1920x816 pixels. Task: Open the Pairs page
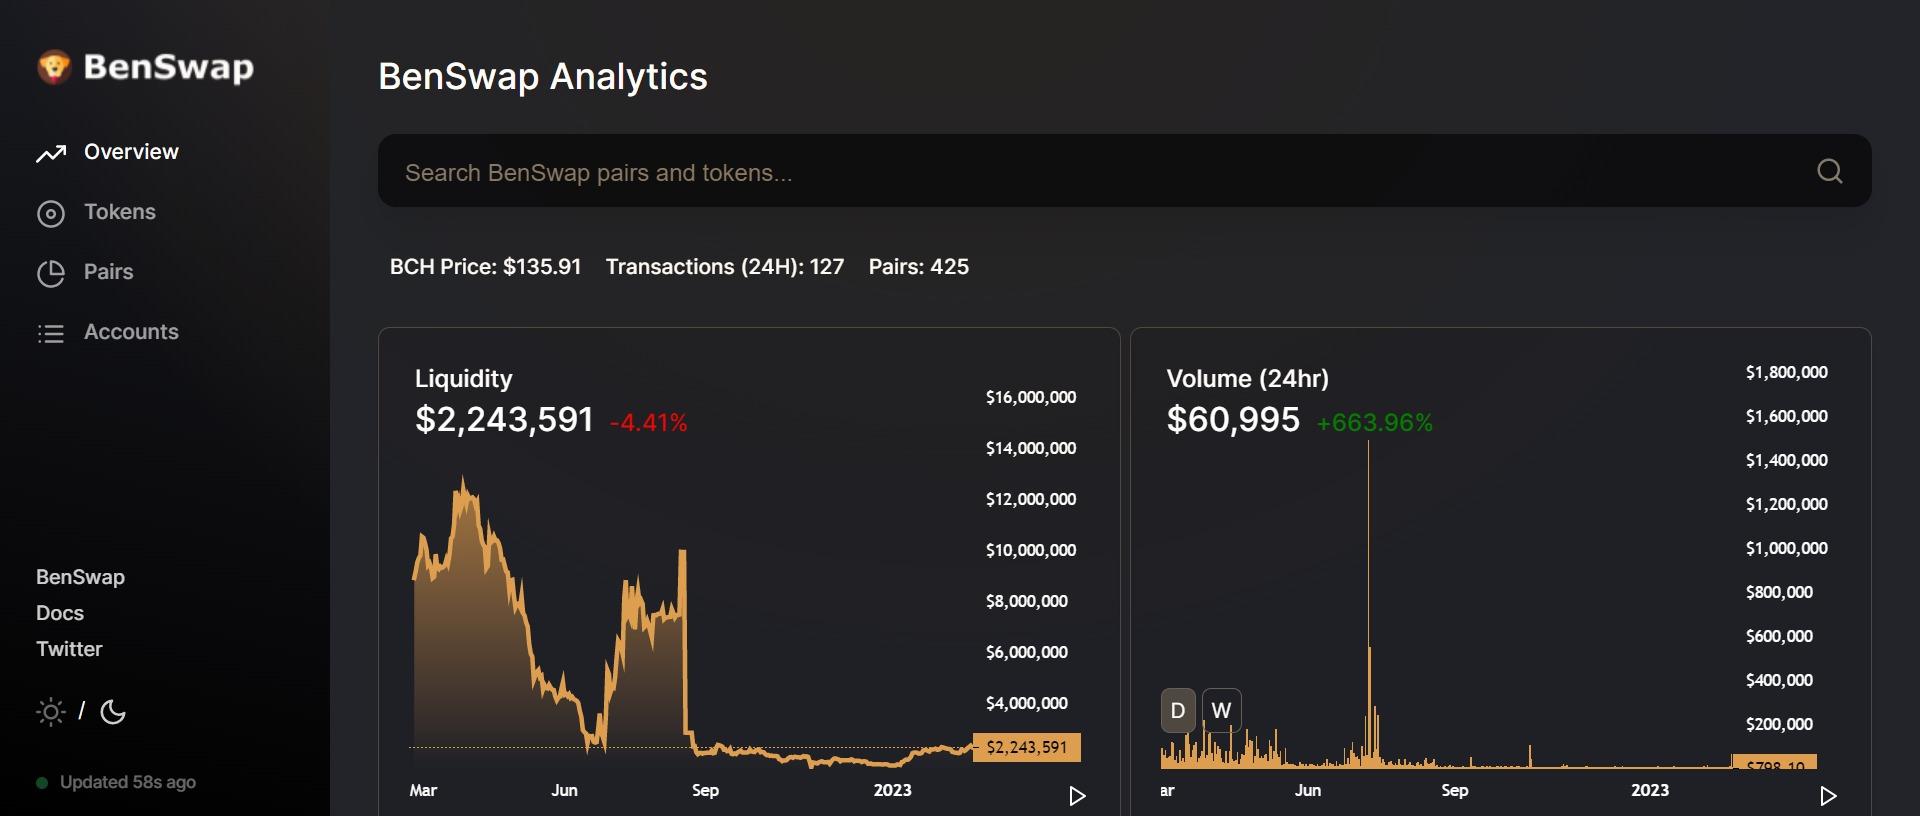109,272
